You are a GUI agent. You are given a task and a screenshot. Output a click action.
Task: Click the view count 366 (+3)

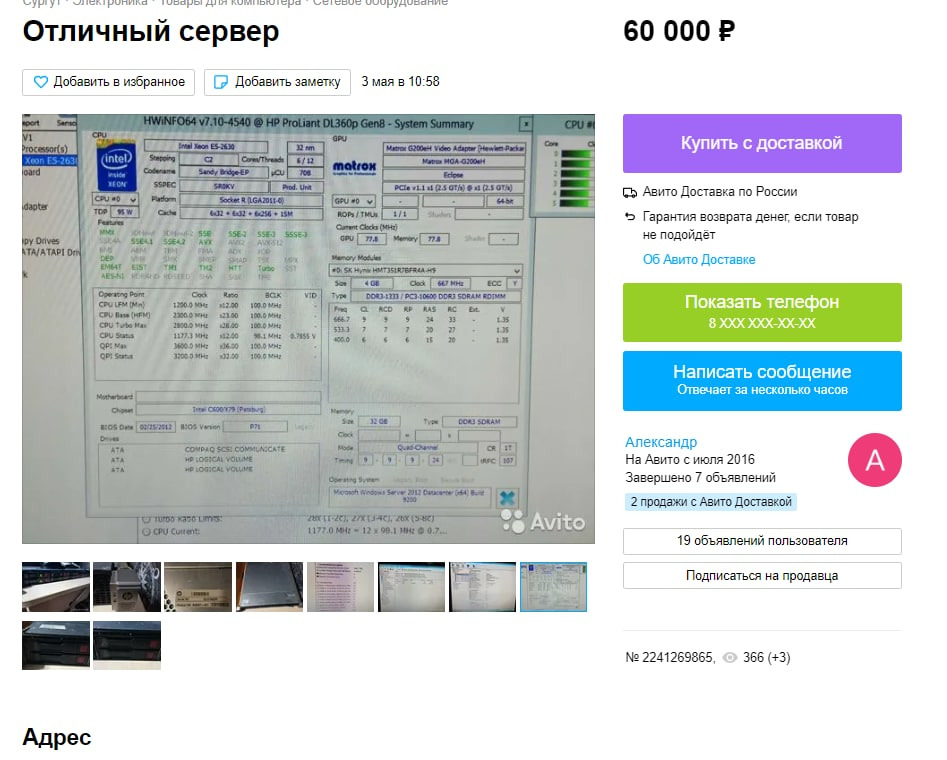tap(766, 657)
